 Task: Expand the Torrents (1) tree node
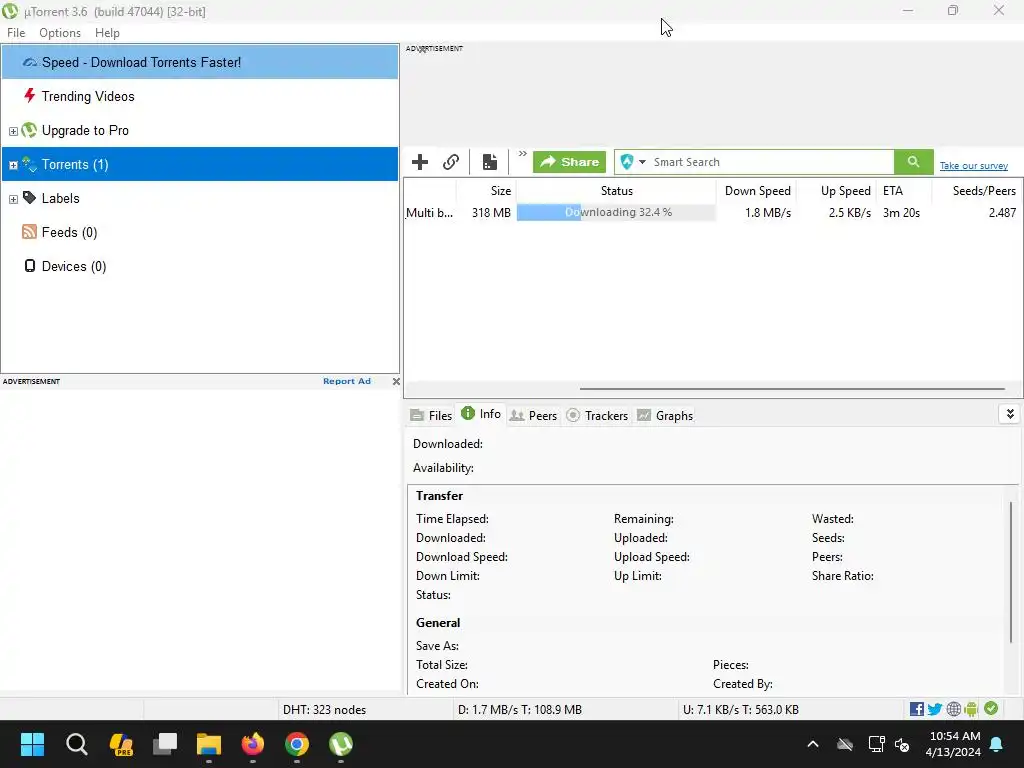tap(13, 165)
